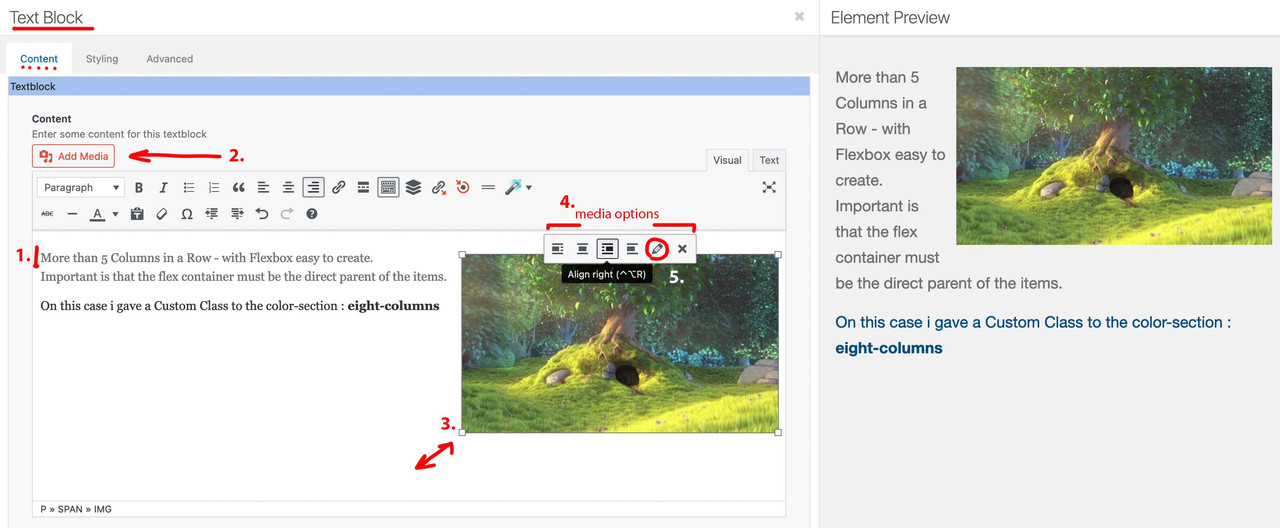Apply text color with the A icon
This screenshot has height=528, width=1280.
pos(97,214)
